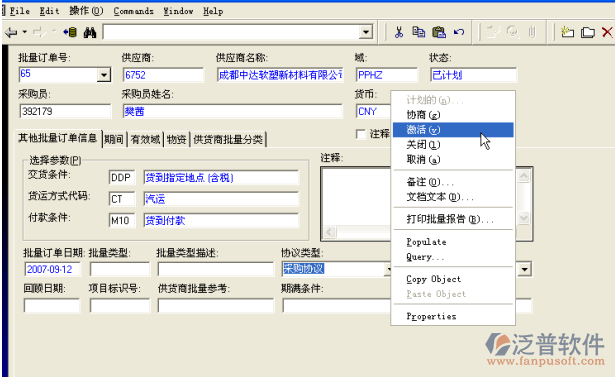Click the red X delete icon
The width and height of the screenshot is (615, 377).
click(607, 32)
